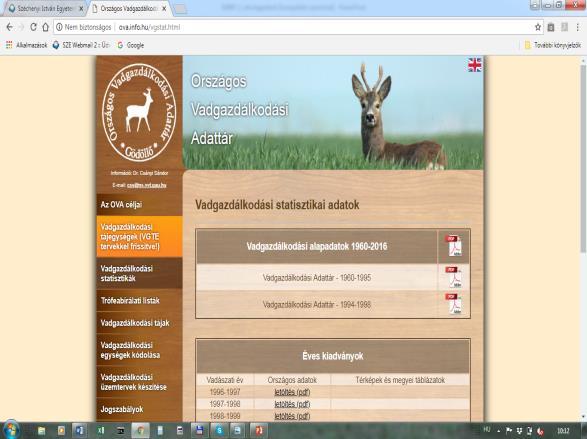Open a new browser tab

pyautogui.click(x=180, y=9)
